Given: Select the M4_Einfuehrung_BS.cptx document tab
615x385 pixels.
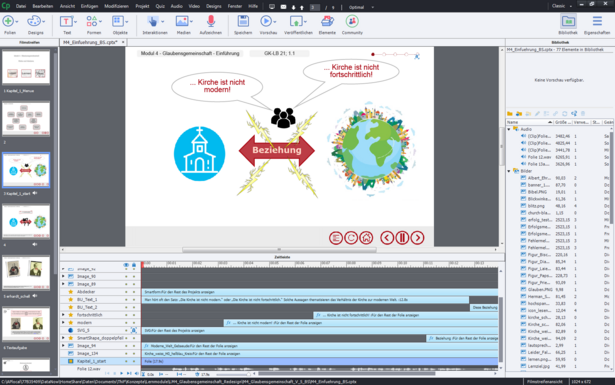Looking at the screenshot, I should point(90,42).
